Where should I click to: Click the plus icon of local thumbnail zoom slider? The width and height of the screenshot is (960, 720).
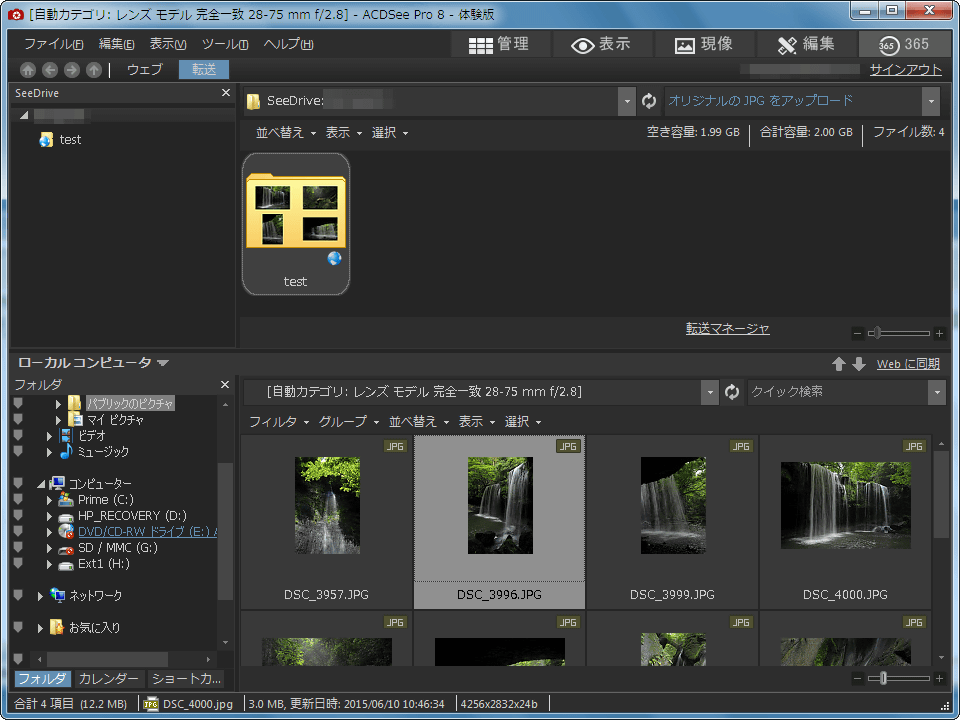[939, 678]
